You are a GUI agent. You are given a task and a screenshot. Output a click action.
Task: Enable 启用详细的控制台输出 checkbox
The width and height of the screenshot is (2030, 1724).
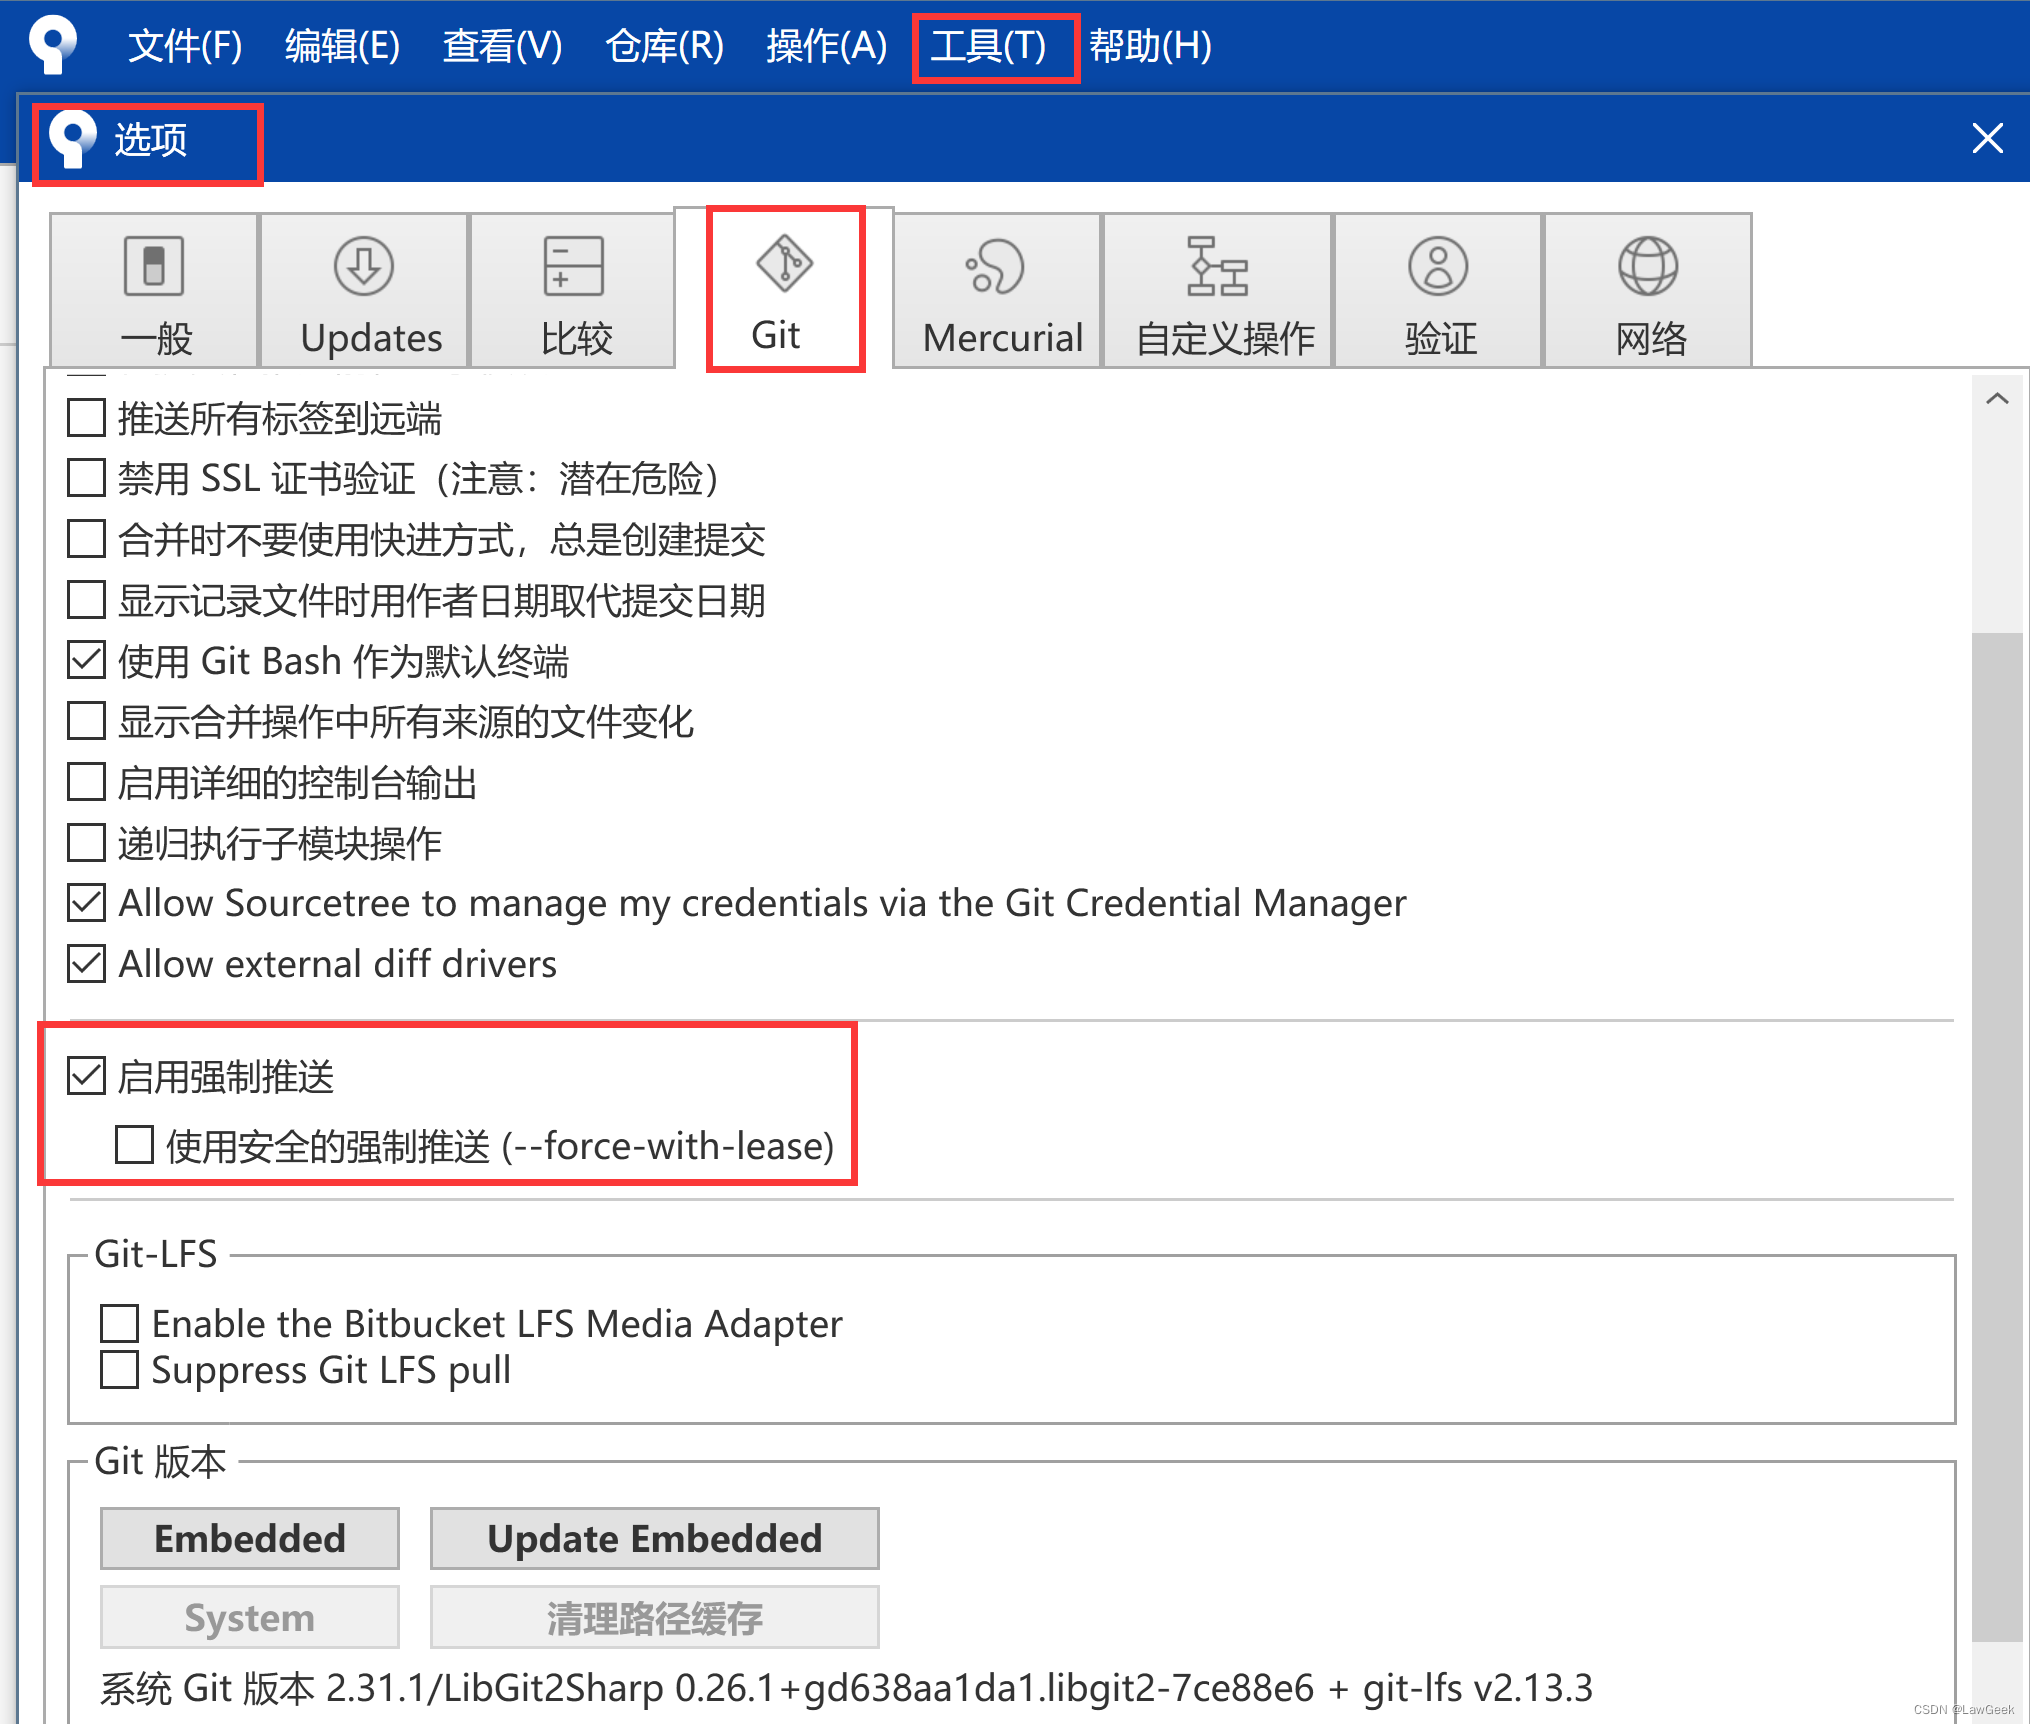click(86, 782)
